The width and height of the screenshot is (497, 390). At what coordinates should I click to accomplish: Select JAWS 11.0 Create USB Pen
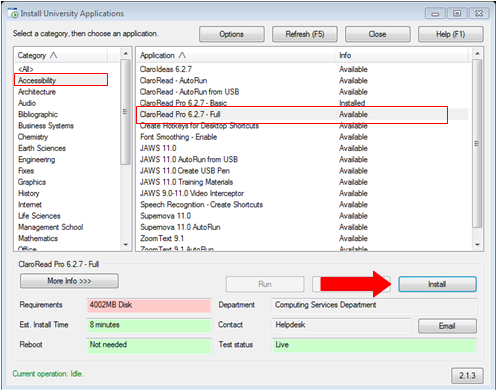[302, 171]
